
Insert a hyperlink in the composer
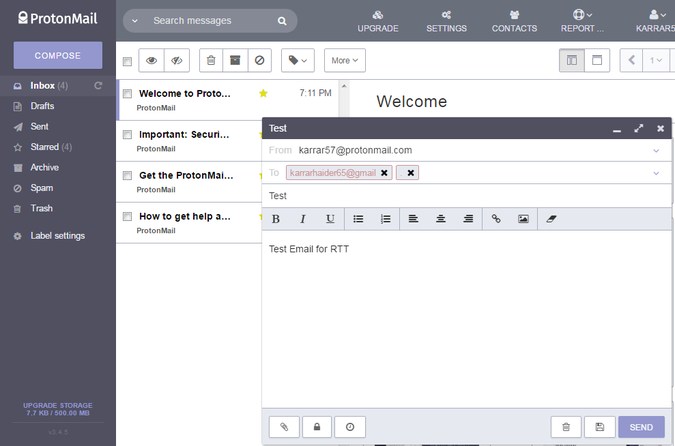click(x=496, y=219)
